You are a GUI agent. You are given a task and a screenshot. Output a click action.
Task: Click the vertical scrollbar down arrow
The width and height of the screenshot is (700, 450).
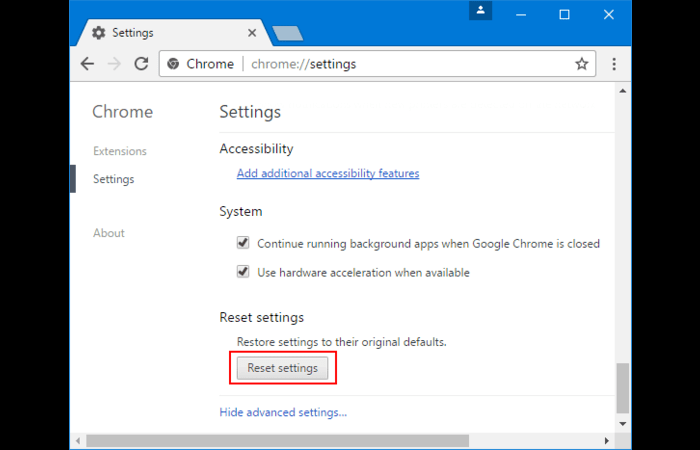point(622,424)
